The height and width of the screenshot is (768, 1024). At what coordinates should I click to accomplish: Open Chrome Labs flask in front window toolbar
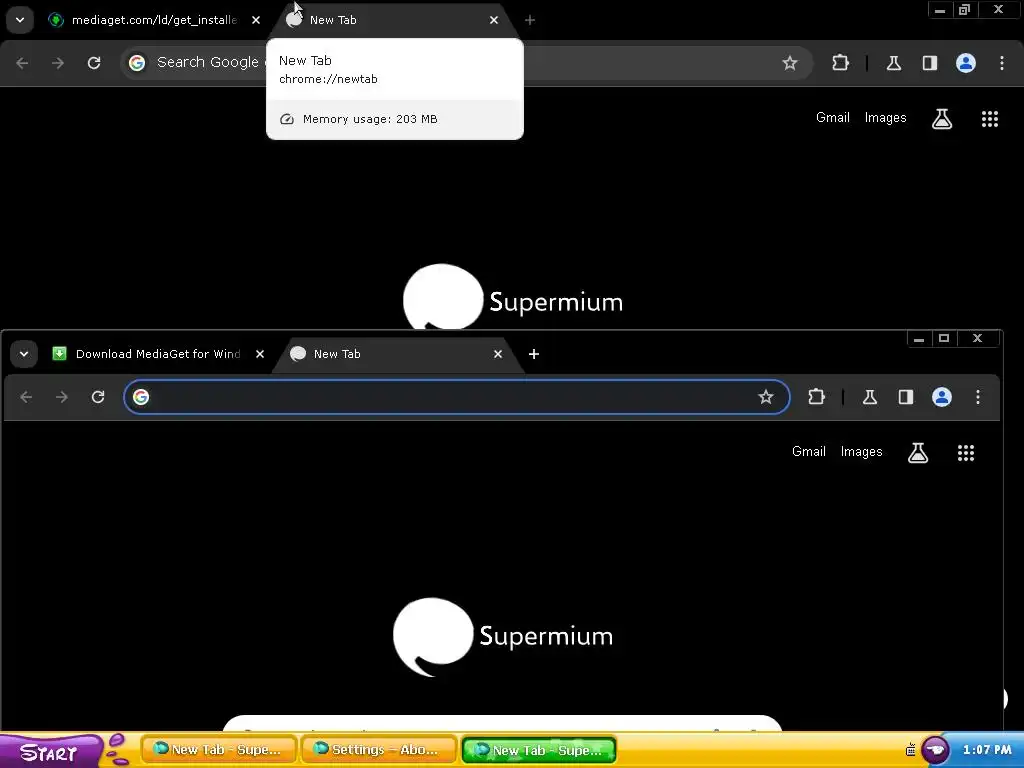(869, 397)
